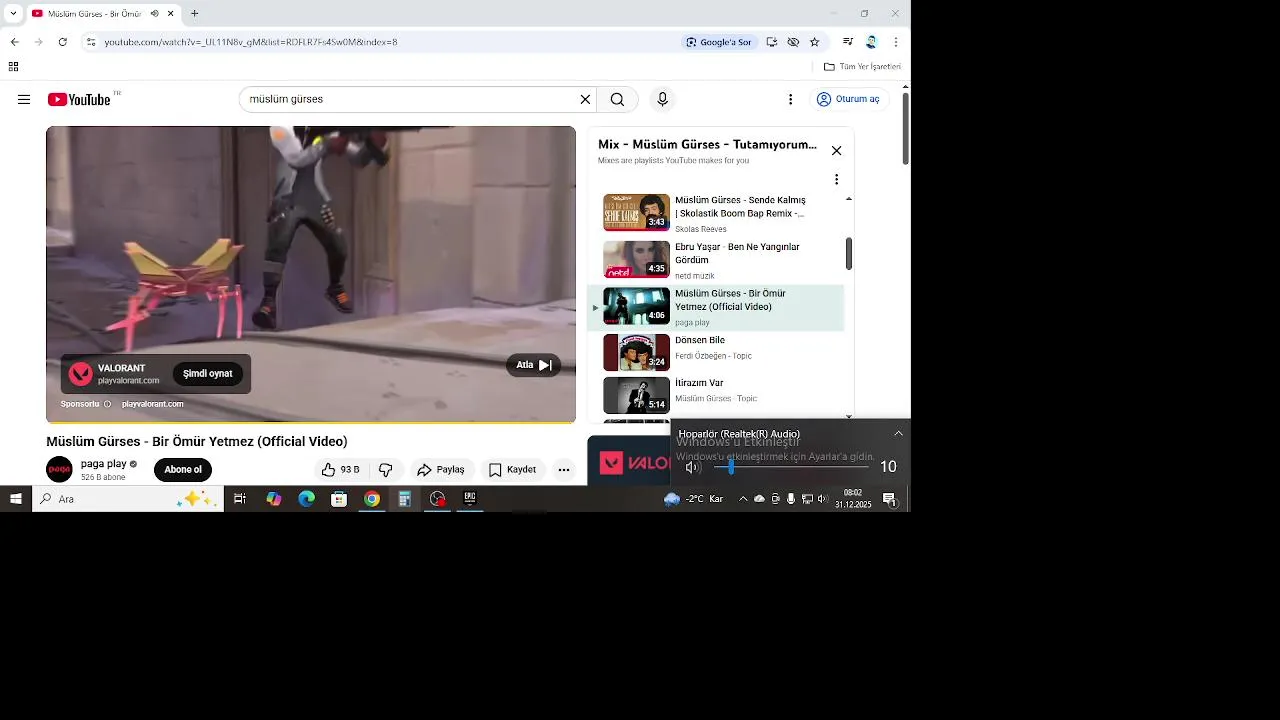Click weather widget -2°C Kar
The image size is (1280, 720).
(695, 499)
